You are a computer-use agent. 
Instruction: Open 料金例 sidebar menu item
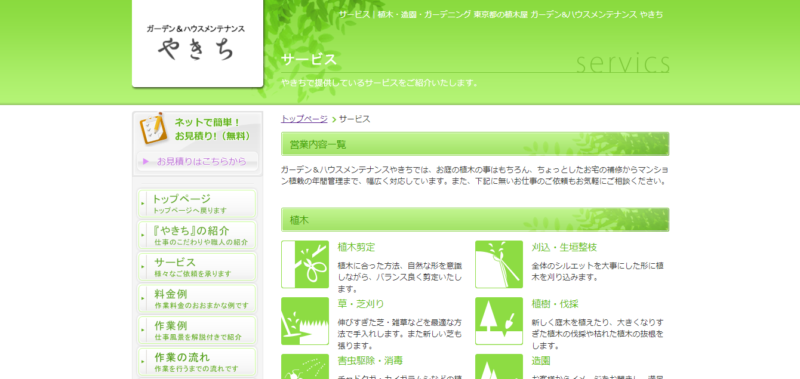point(197,299)
